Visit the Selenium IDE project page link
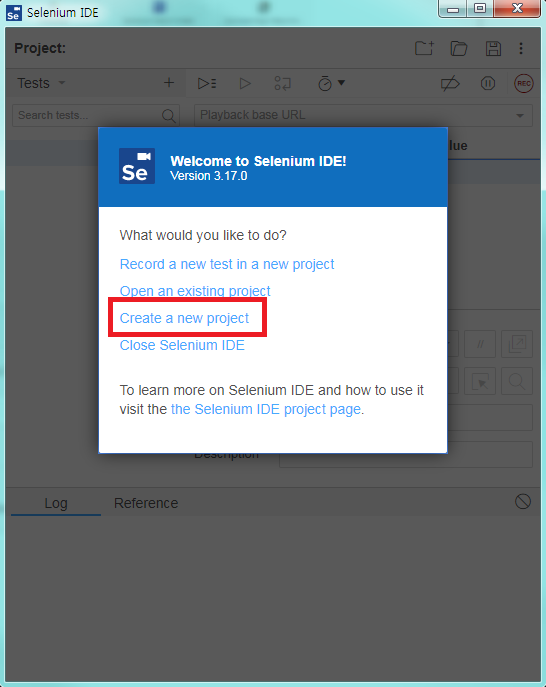The image size is (546, 687). [x=266, y=409]
